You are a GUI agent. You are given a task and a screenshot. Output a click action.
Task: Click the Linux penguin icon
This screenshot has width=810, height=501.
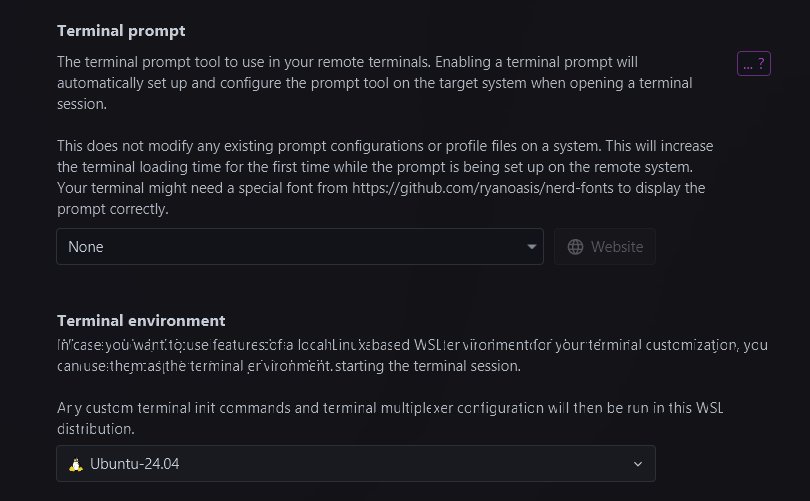76,464
